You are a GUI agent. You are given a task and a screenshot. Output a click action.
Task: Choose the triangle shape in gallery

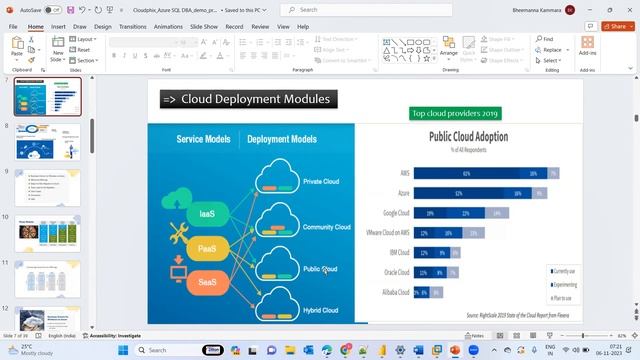click(386, 51)
